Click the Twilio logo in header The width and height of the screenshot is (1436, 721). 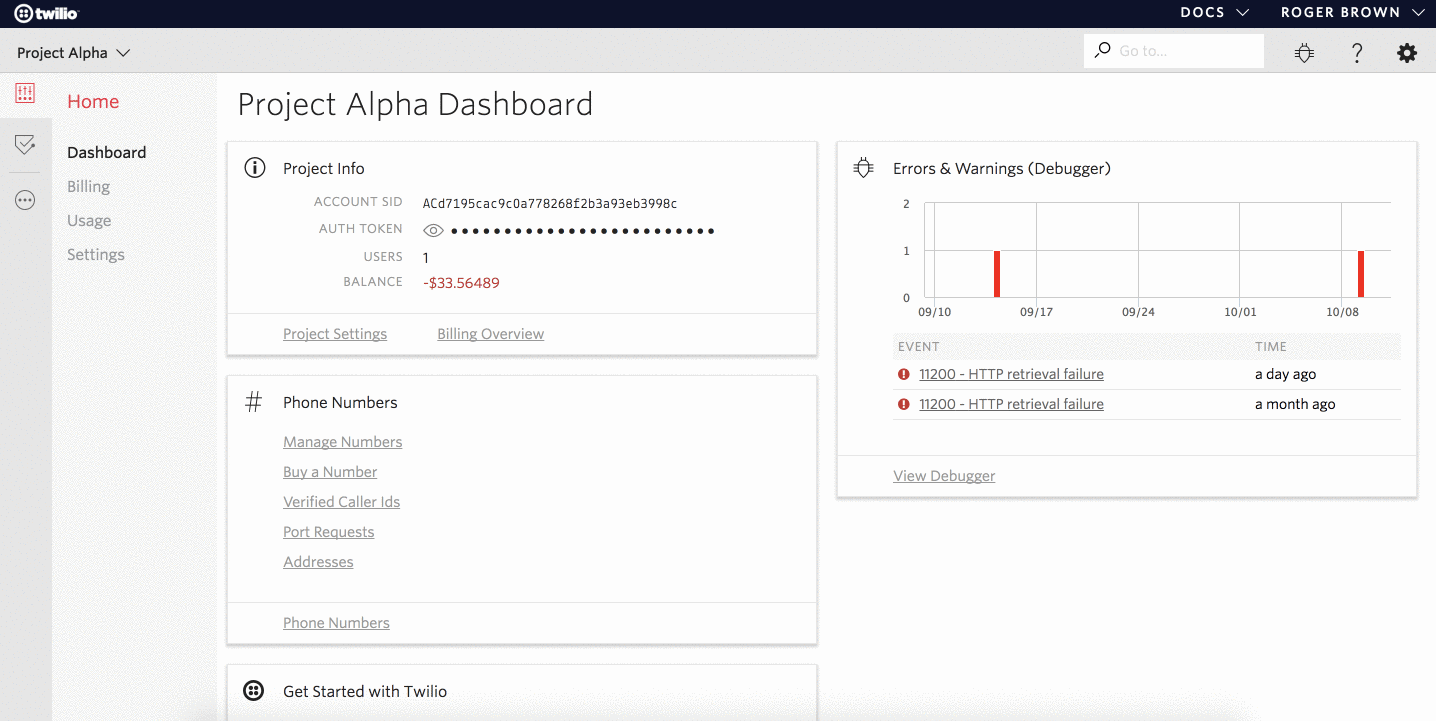[46, 13]
